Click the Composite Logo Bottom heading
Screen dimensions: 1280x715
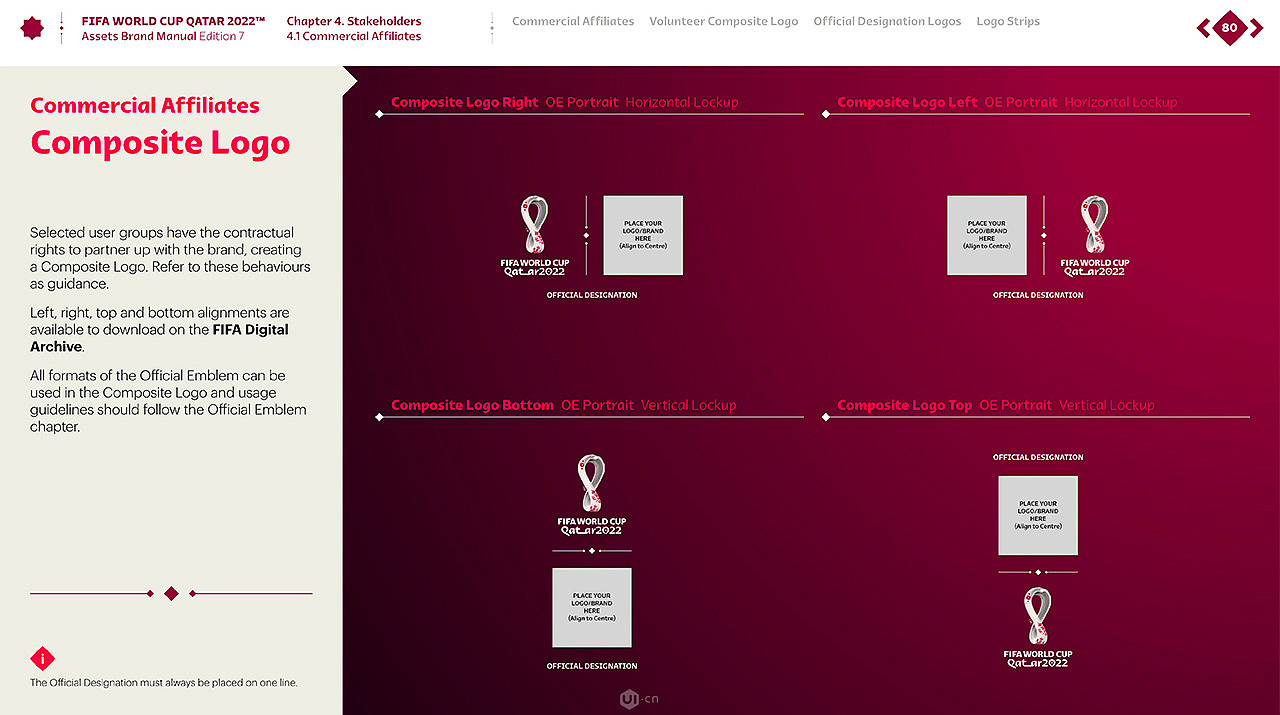click(x=472, y=405)
